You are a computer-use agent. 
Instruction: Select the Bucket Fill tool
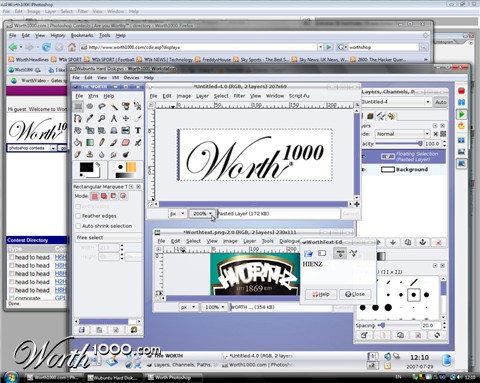coord(78,143)
